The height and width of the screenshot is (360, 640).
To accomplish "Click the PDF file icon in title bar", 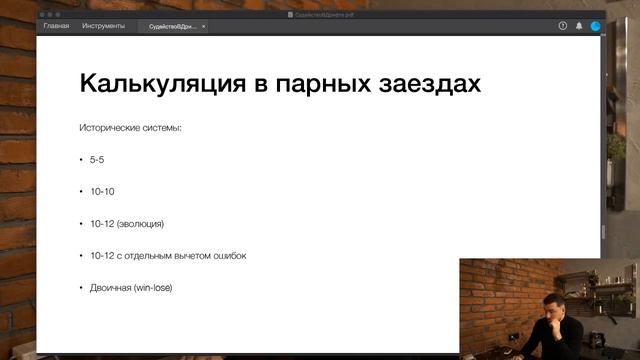I will [x=290, y=15].
